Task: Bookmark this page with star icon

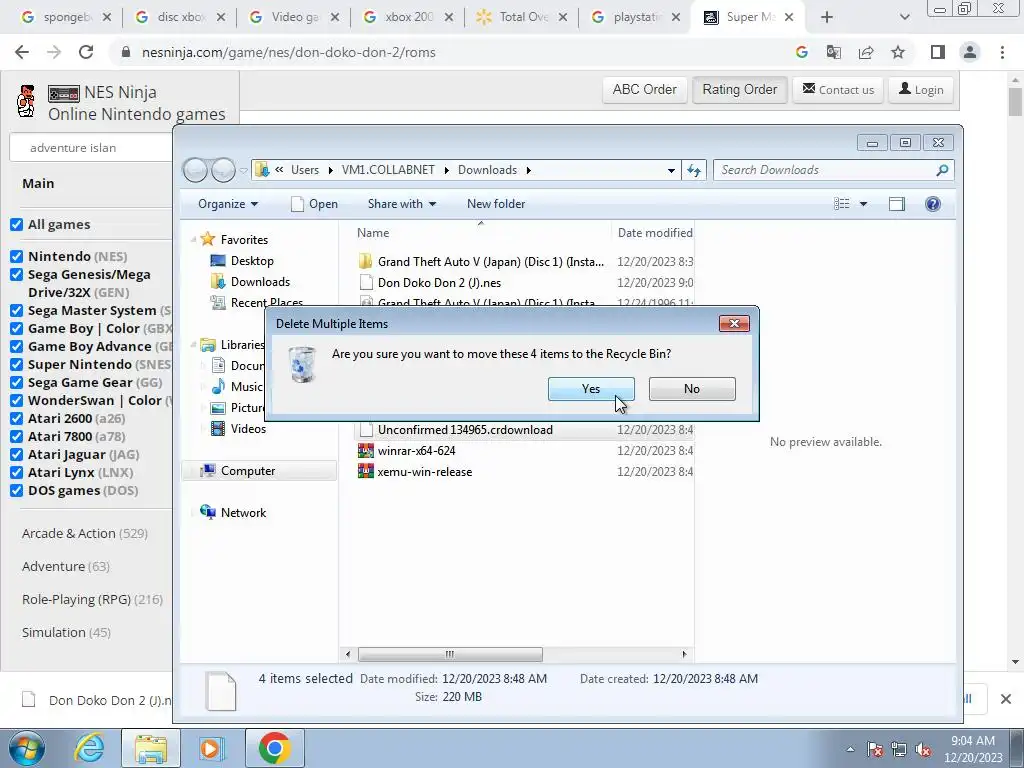Action: point(898,52)
